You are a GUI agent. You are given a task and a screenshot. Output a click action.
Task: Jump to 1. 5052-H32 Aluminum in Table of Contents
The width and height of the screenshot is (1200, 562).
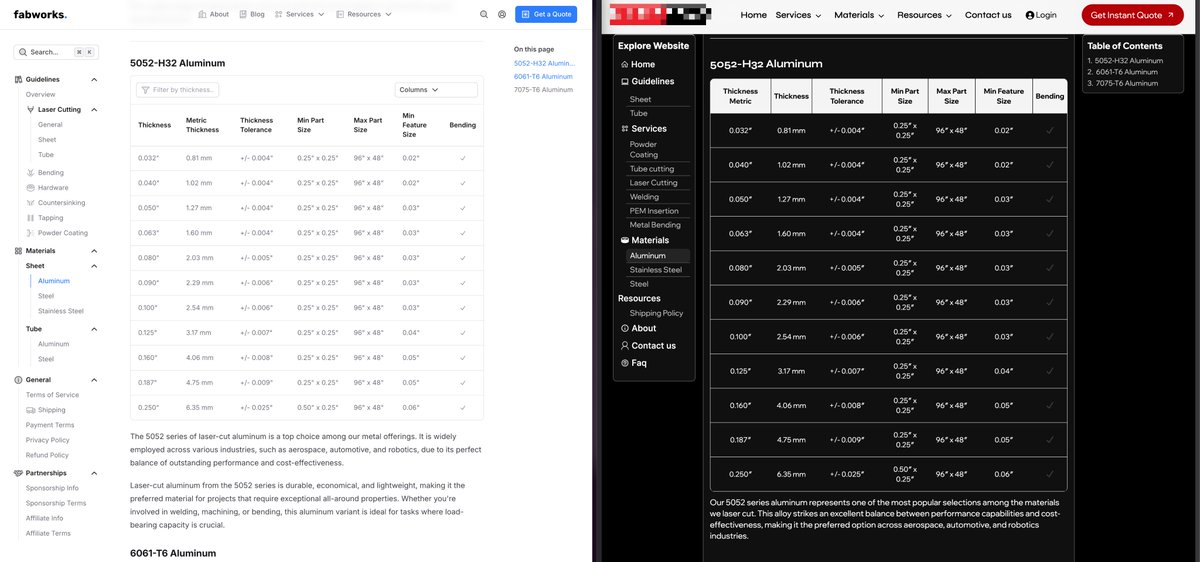tap(1125, 60)
